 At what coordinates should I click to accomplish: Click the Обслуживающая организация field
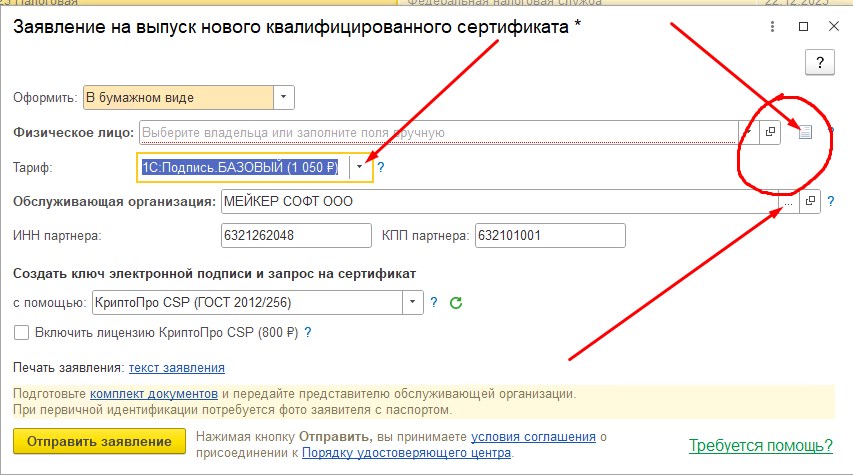click(499, 201)
